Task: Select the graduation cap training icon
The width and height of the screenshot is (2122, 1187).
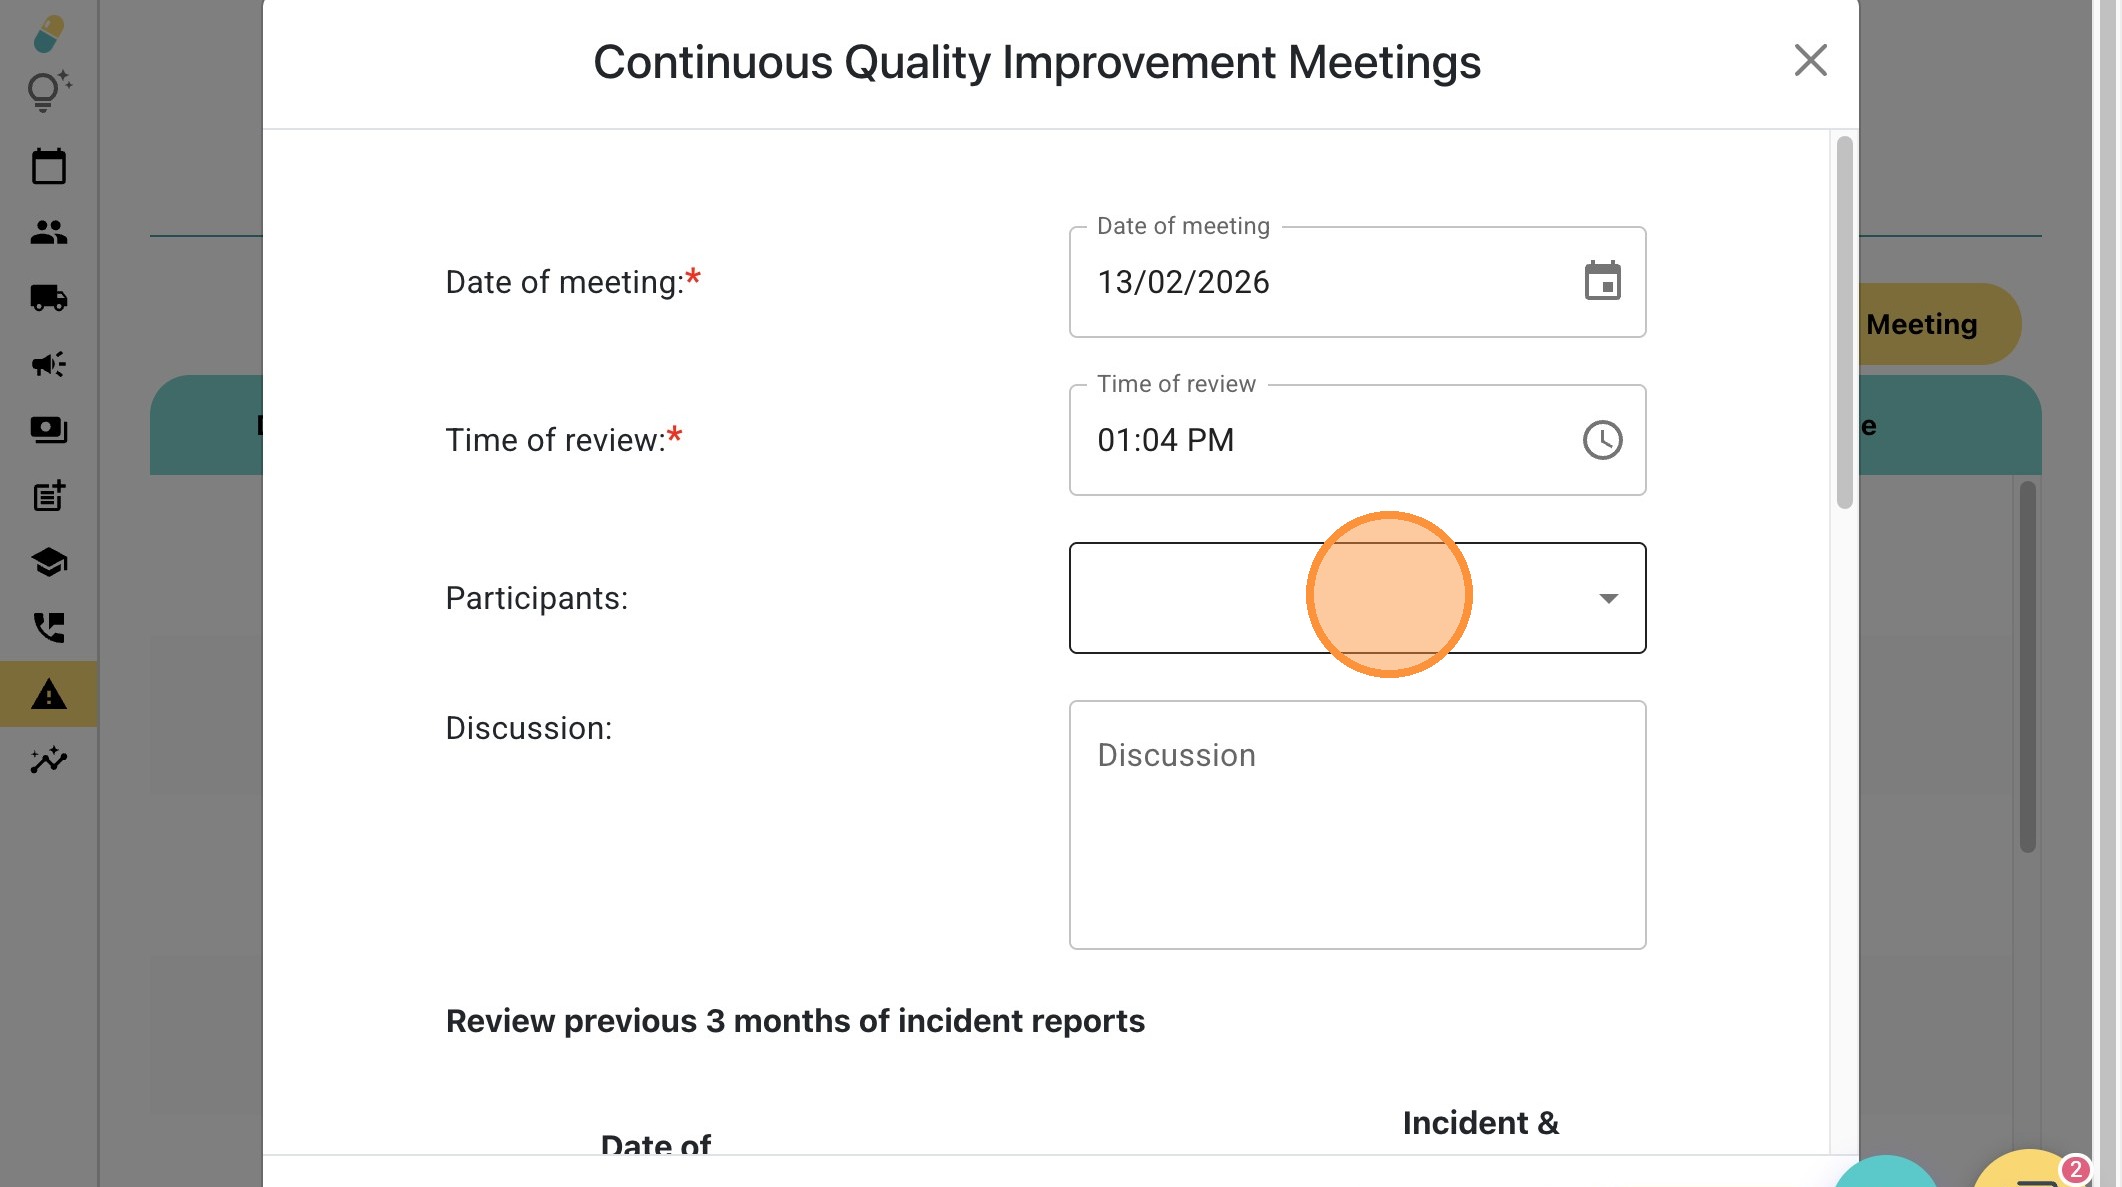Action: (x=48, y=562)
